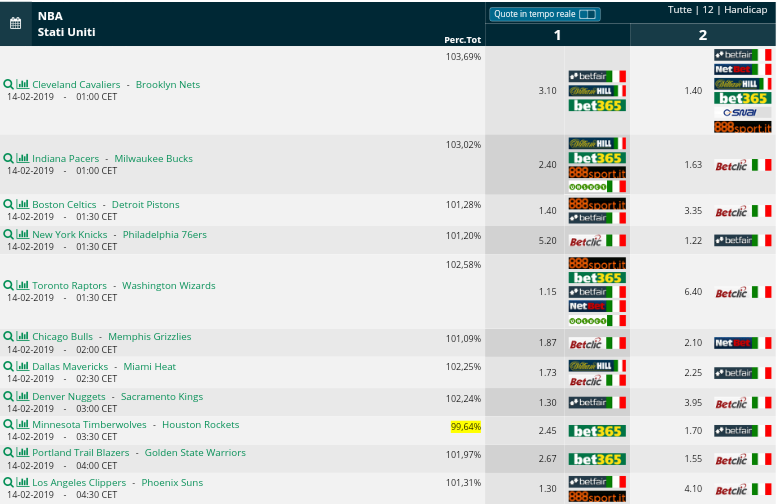Open the Brooklyn Nets team link

click(x=168, y=84)
